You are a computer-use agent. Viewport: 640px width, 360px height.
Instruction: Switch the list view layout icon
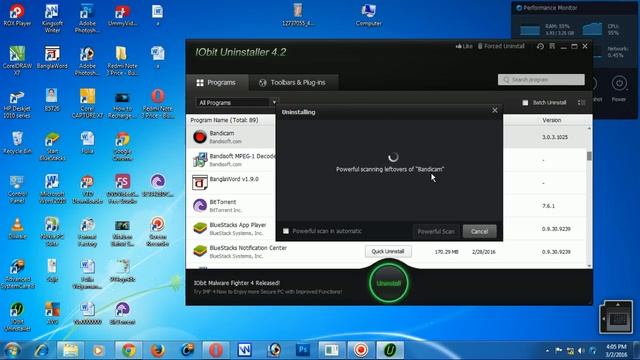[x=582, y=102]
